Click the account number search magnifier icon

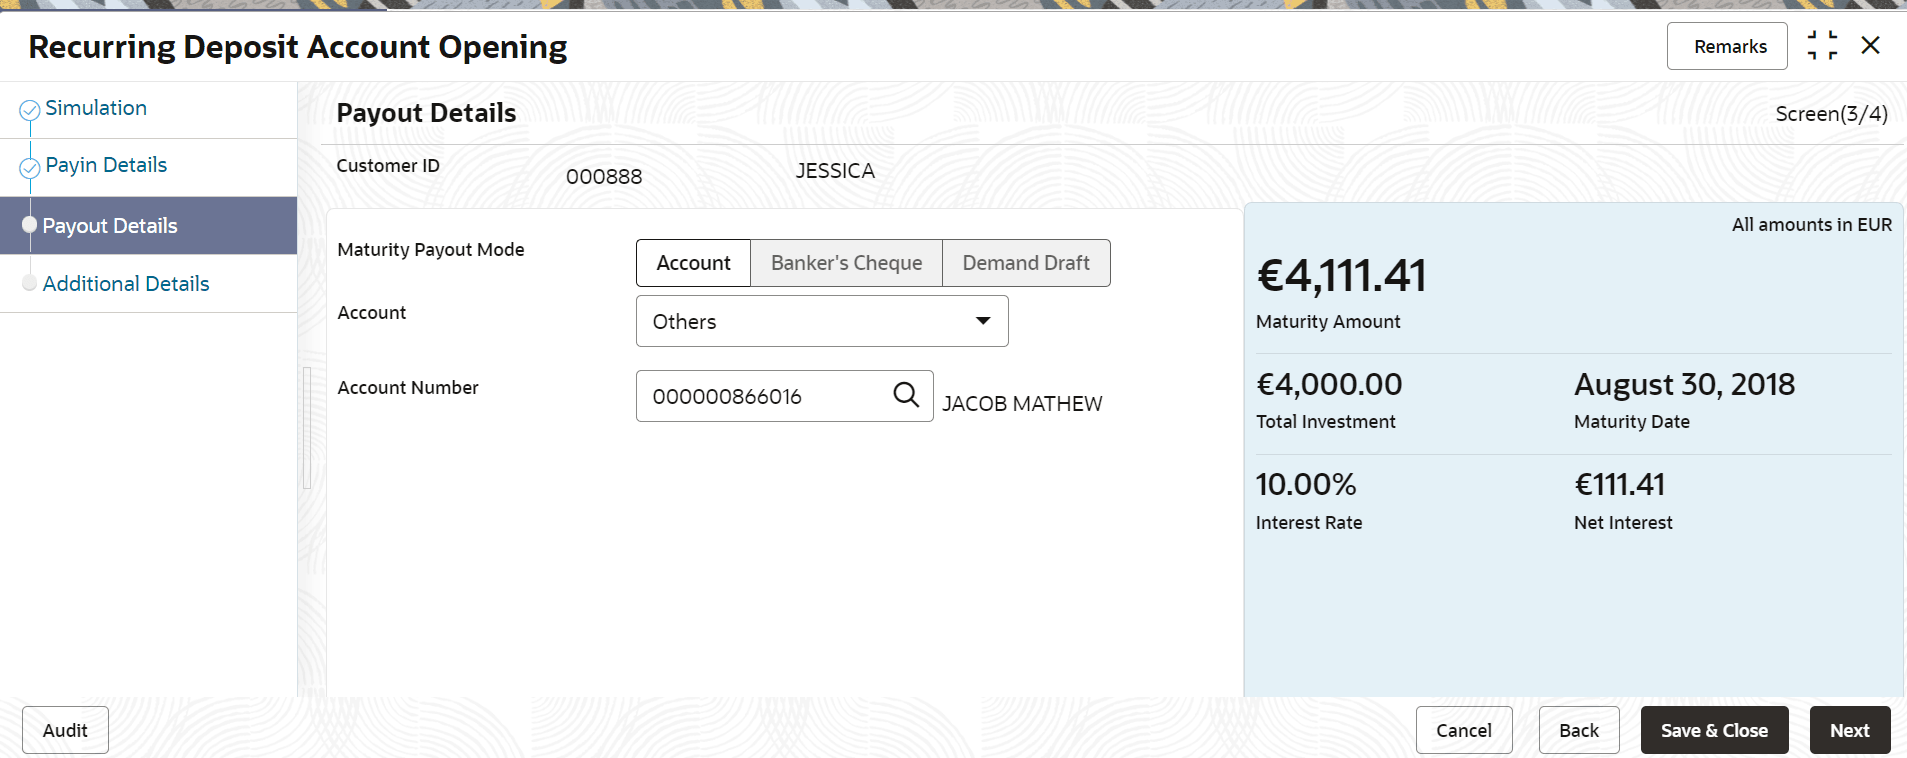[906, 395]
